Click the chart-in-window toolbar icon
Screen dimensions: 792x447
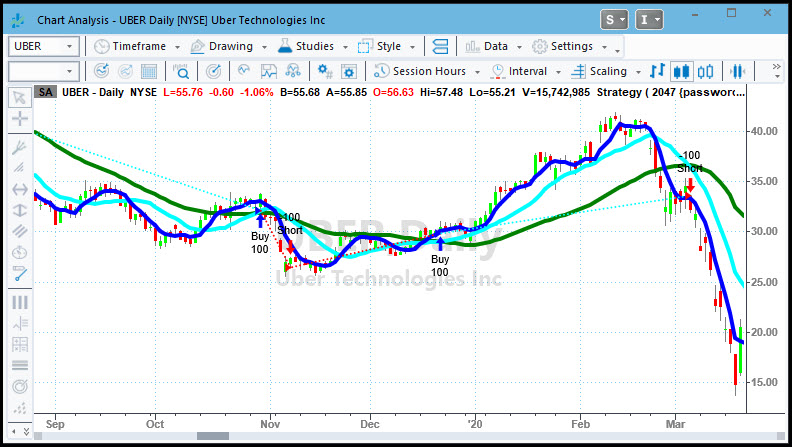click(x=269, y=71)
